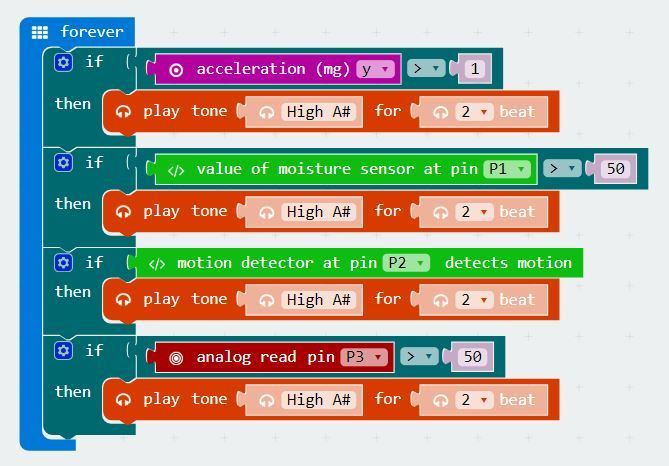Image resolution: width=669 pixels, height=466 pixels.
Task: Open comparison operator dropdown in analog read condition
Action: click(419, 356)
